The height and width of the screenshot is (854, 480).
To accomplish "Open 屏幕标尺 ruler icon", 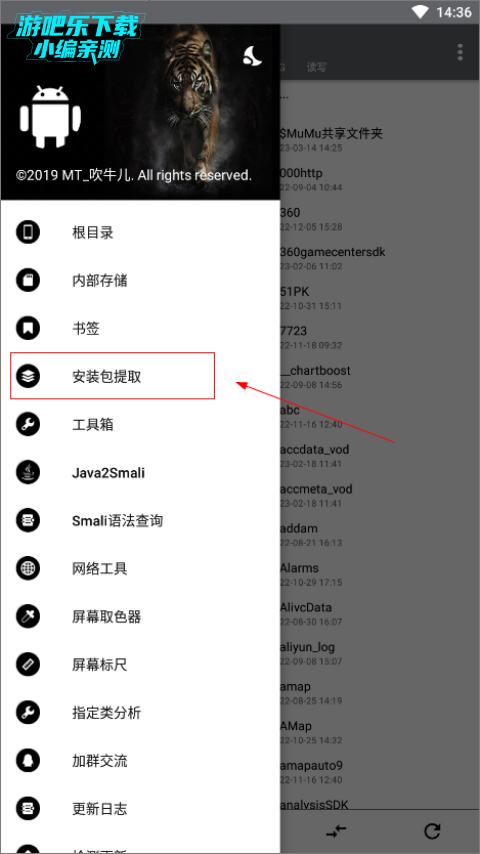I will tap(28, 664).
